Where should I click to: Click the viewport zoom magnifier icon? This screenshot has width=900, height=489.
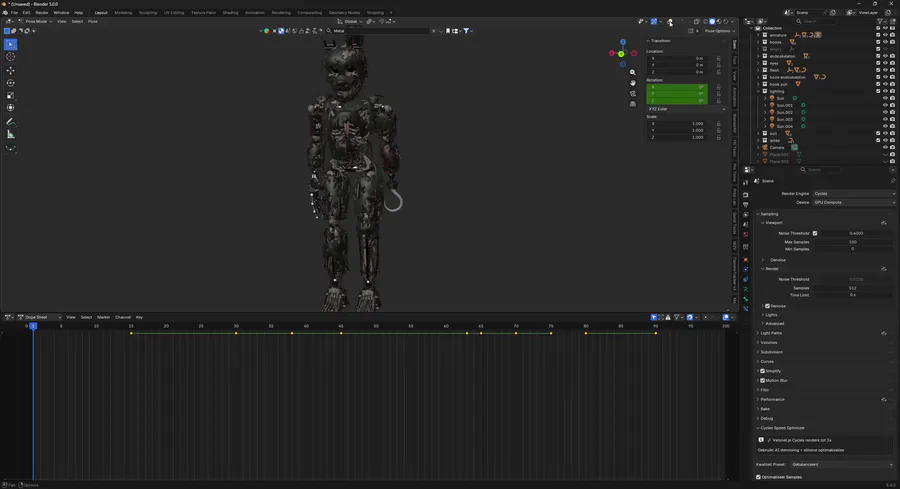(x=633, y=72)
